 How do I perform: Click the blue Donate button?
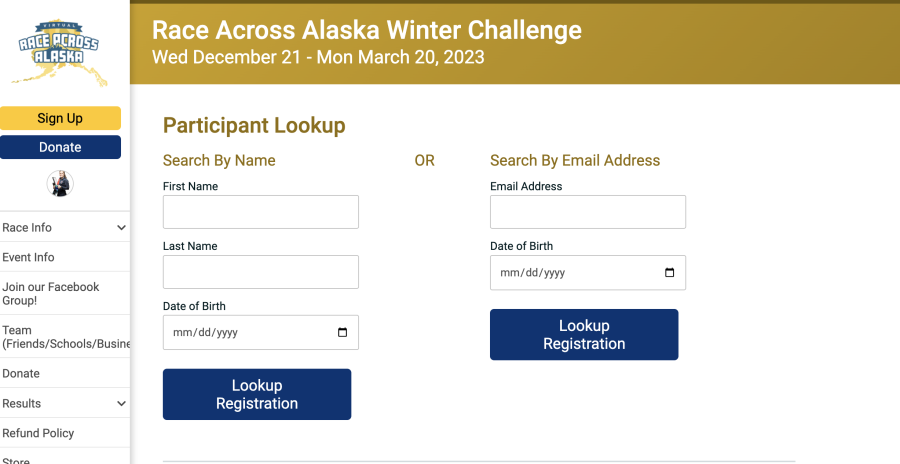click(60, 147)
